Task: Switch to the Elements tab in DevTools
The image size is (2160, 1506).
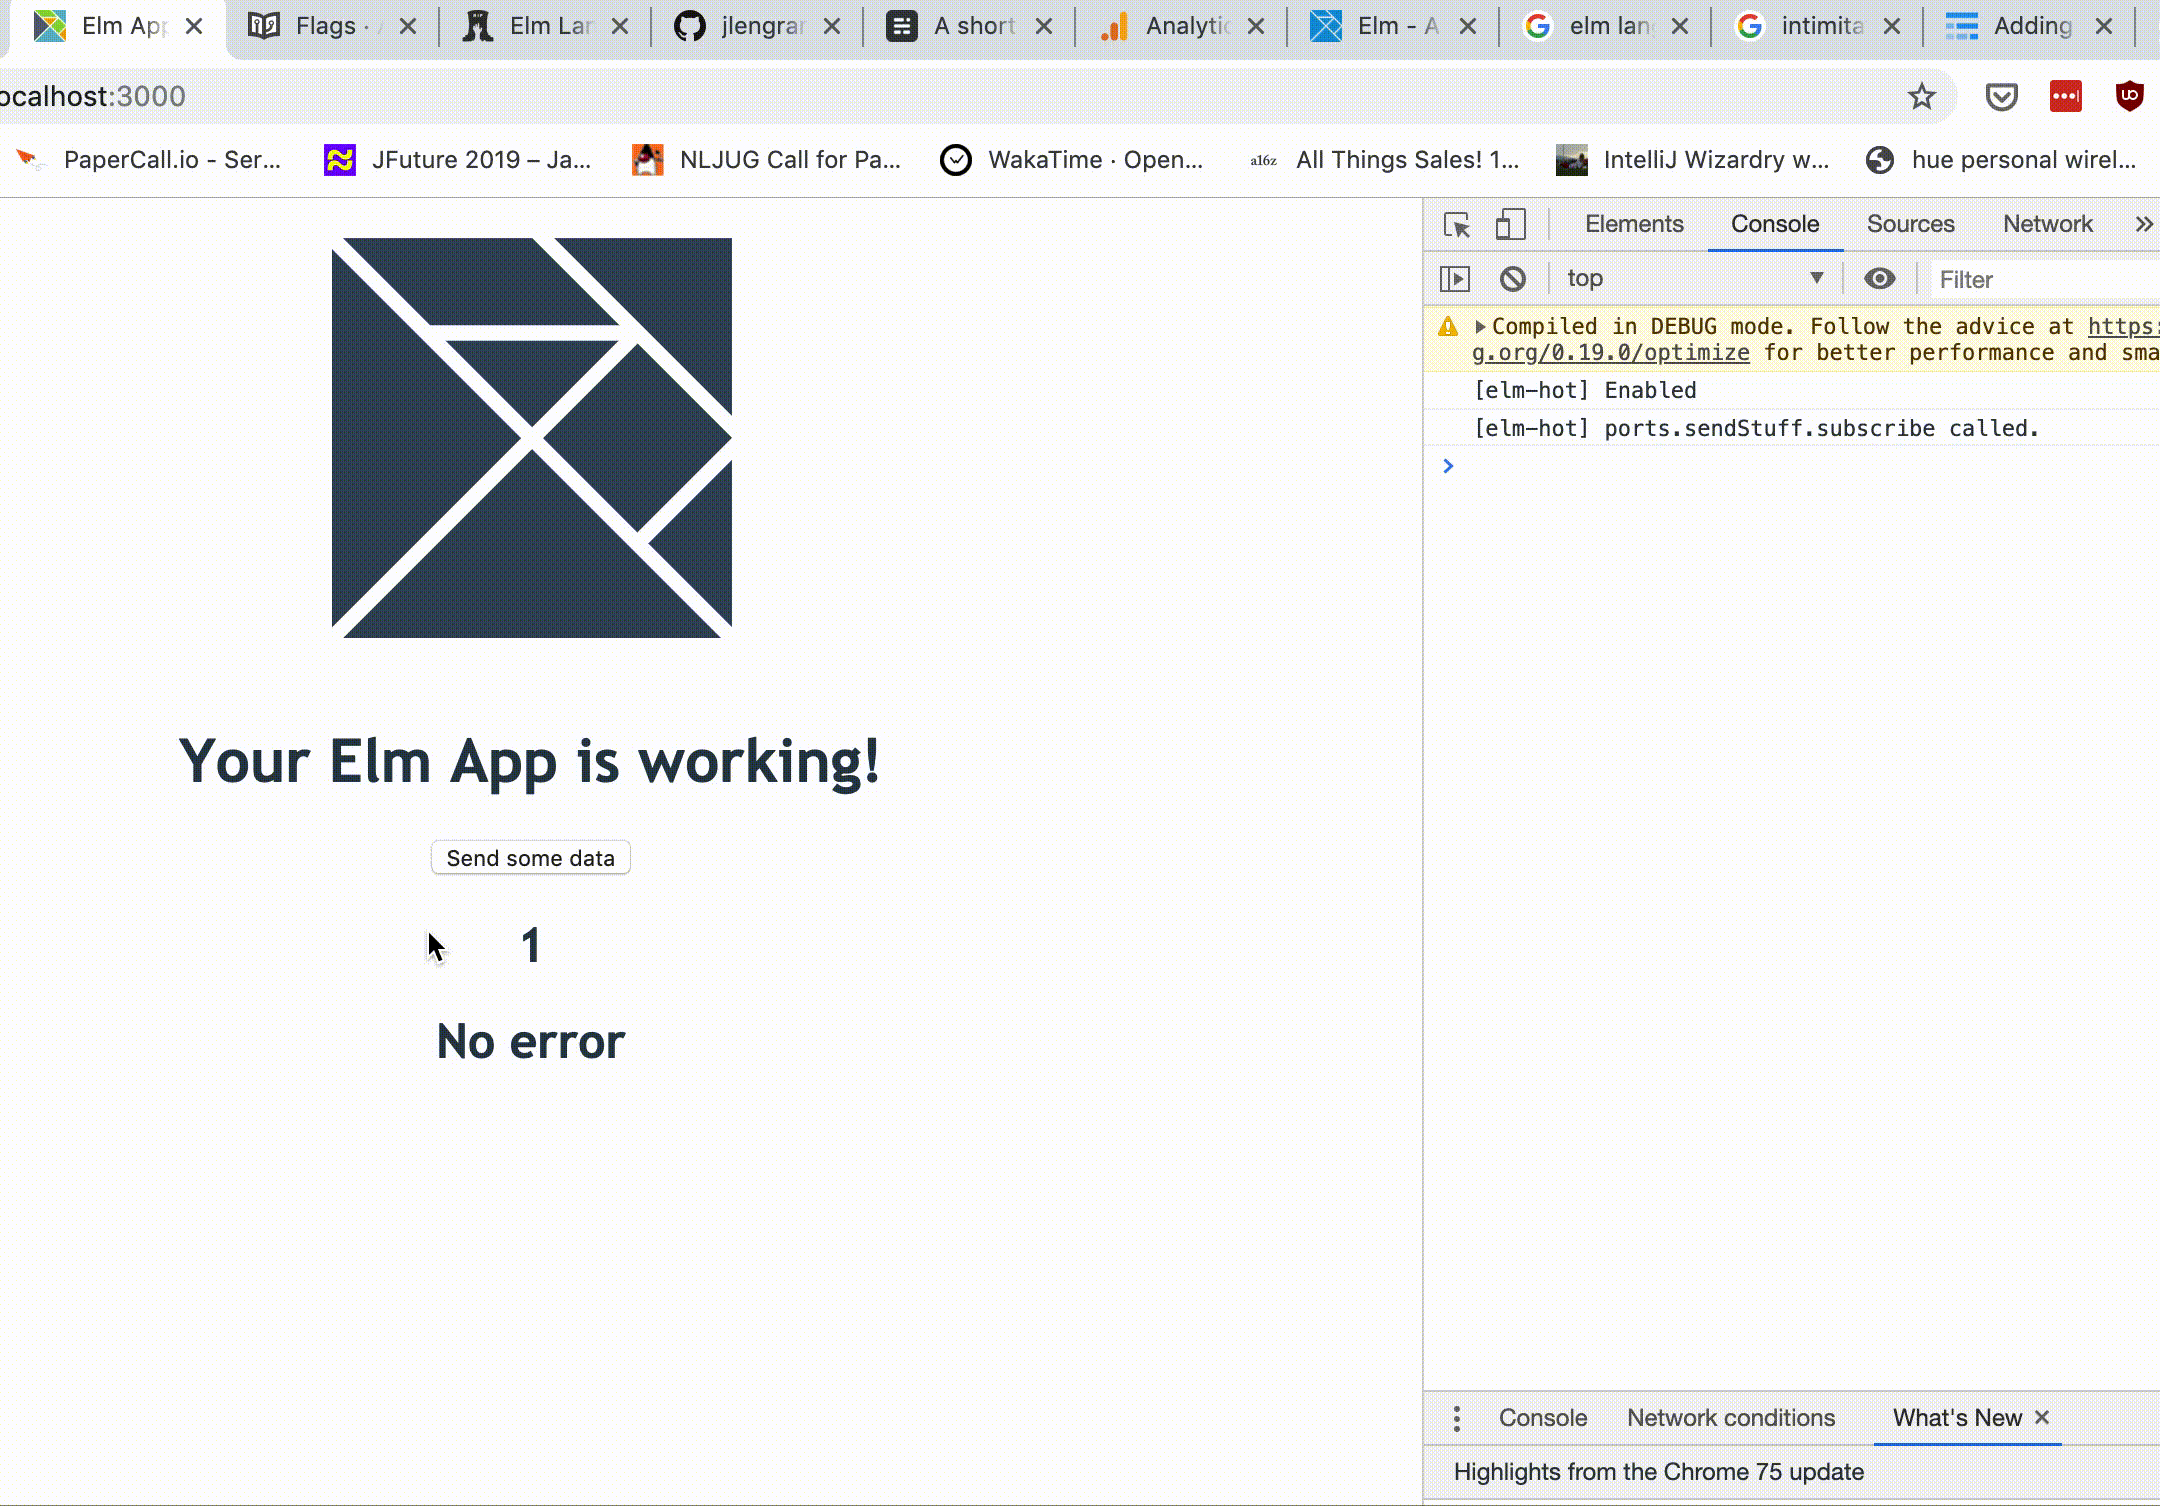Action: (1634, 224)
